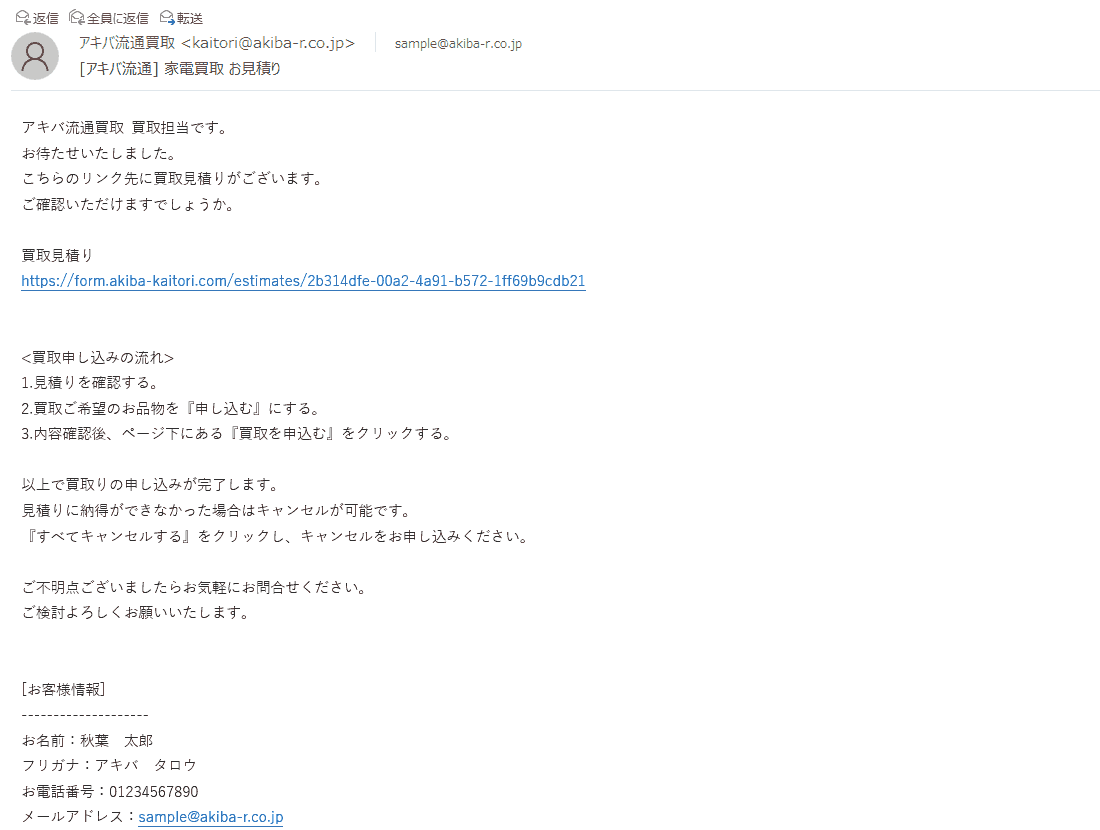Click the recipient address in the header

coord(458,43)
